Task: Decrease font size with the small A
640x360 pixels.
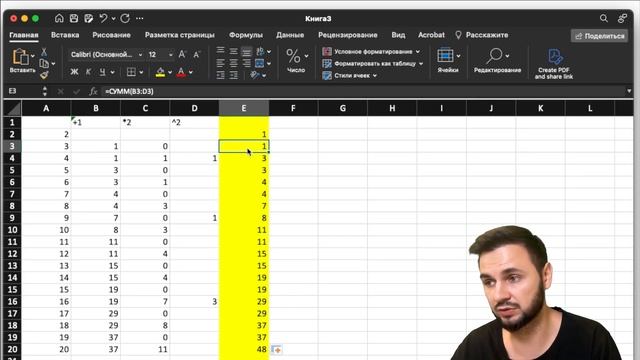Action: coord(196,54)
